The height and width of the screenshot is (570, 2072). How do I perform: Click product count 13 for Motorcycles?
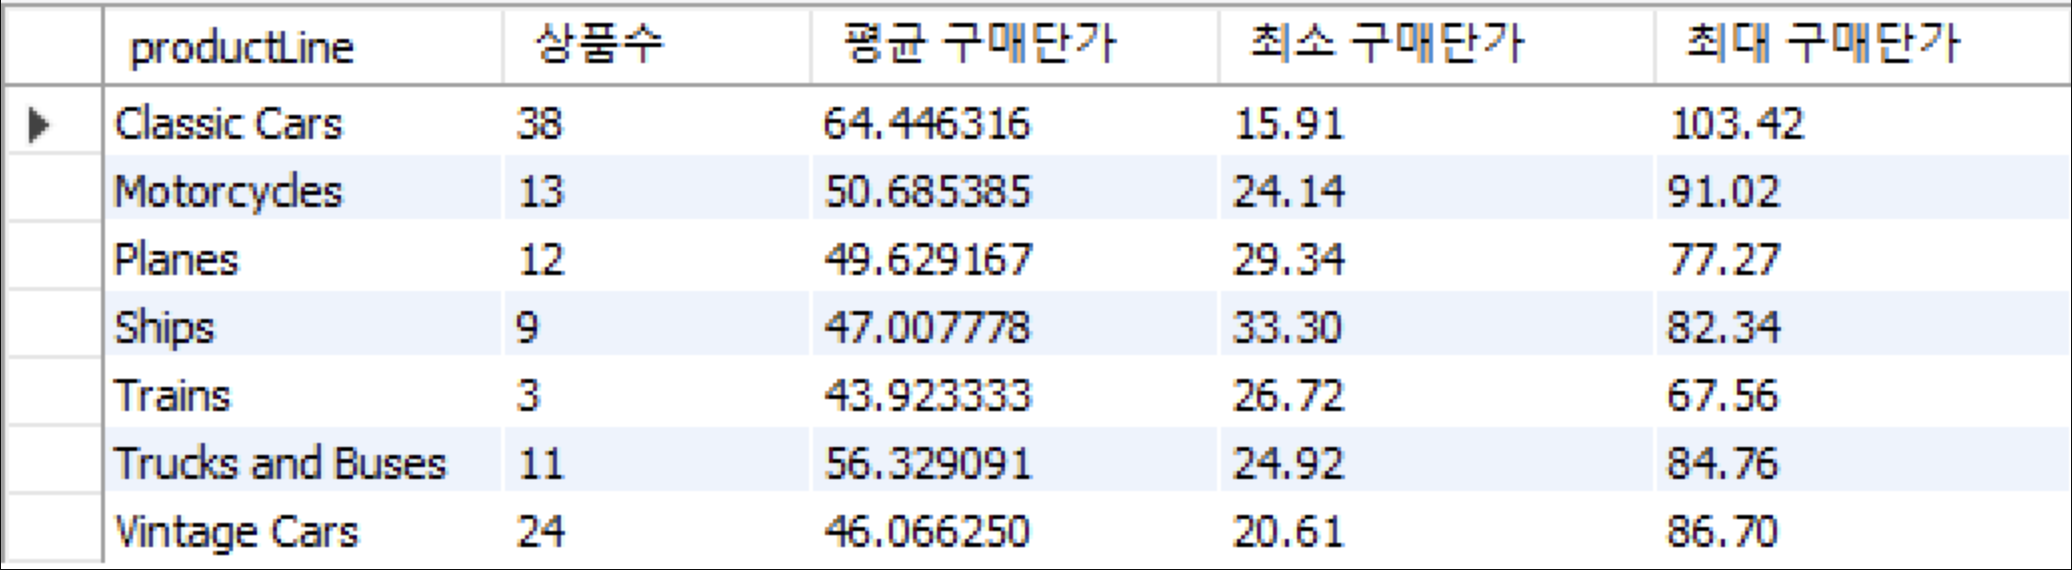point(657,190)
